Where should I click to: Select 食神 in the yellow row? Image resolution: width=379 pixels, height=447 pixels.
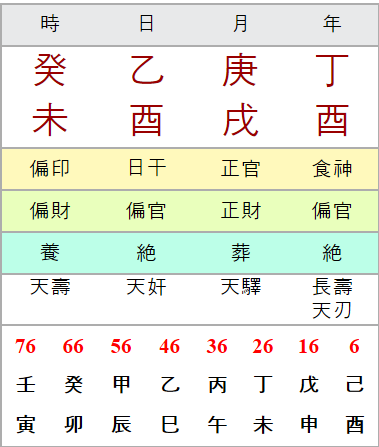332,168
